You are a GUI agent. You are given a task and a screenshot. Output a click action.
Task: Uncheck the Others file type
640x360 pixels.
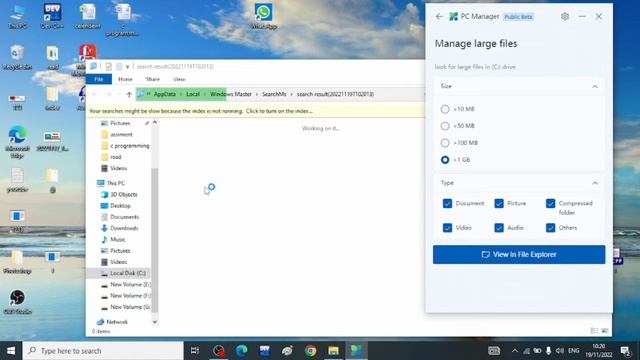[550, 228]
